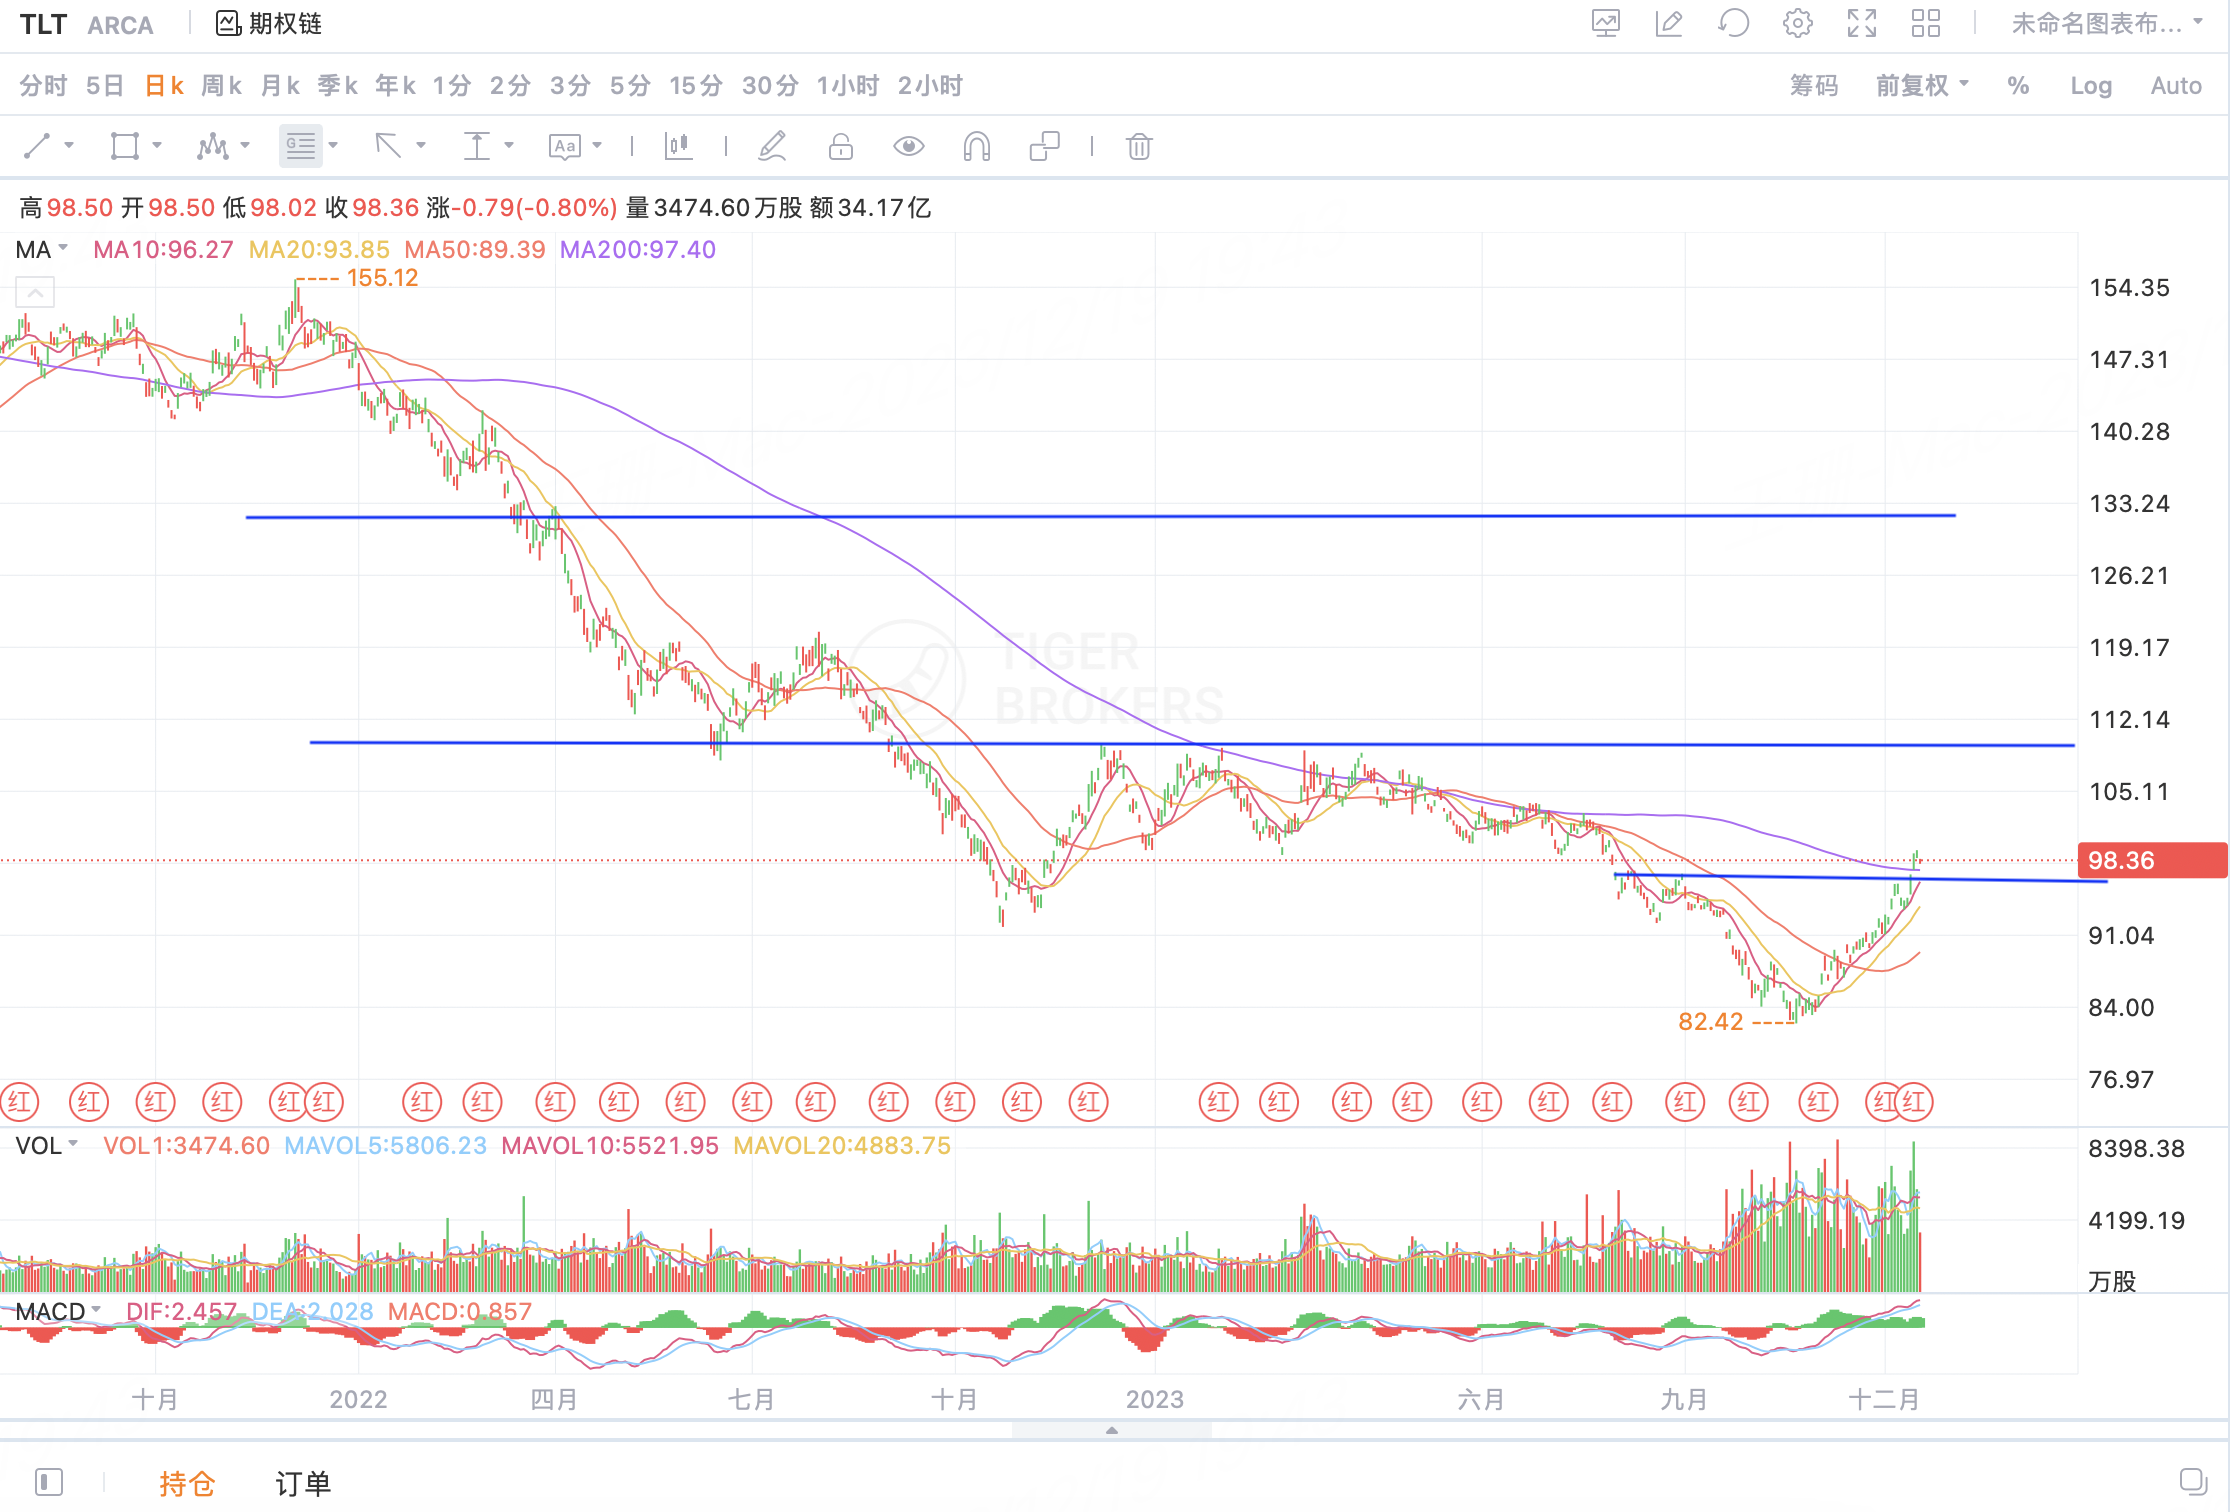Open the 订单 orders tab
The image size is (2230, 1512).
click(303, 1484)
